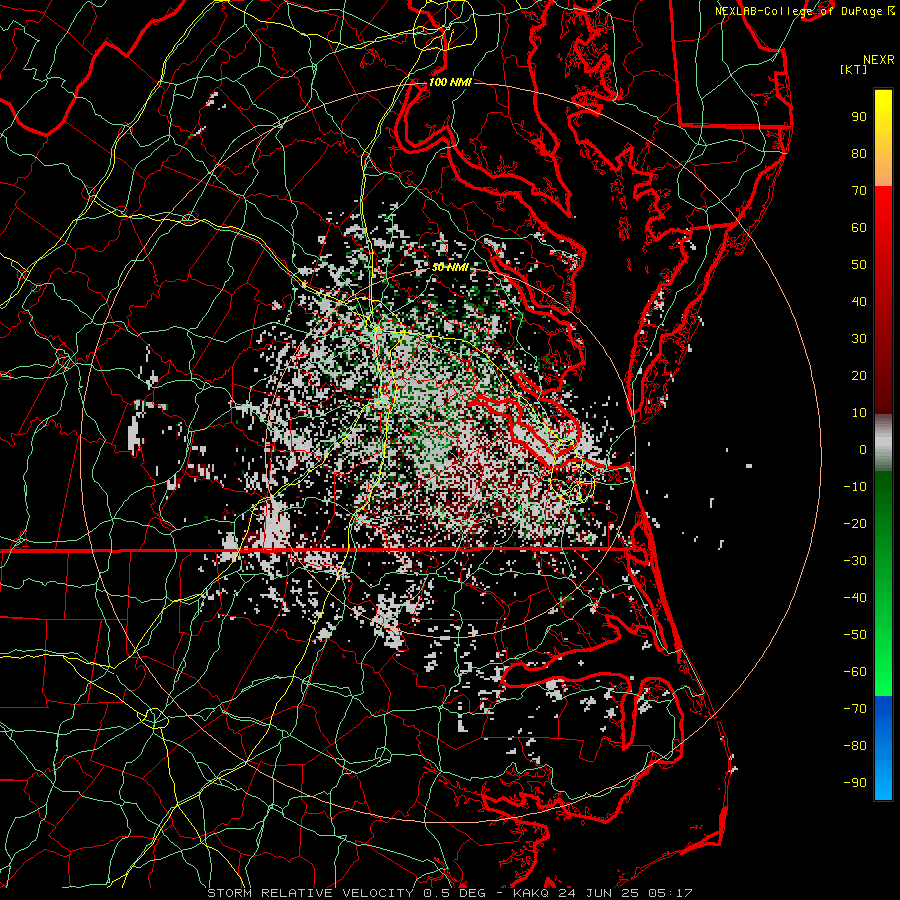Click the blue bottom segment of color bar

coord(883,748)
